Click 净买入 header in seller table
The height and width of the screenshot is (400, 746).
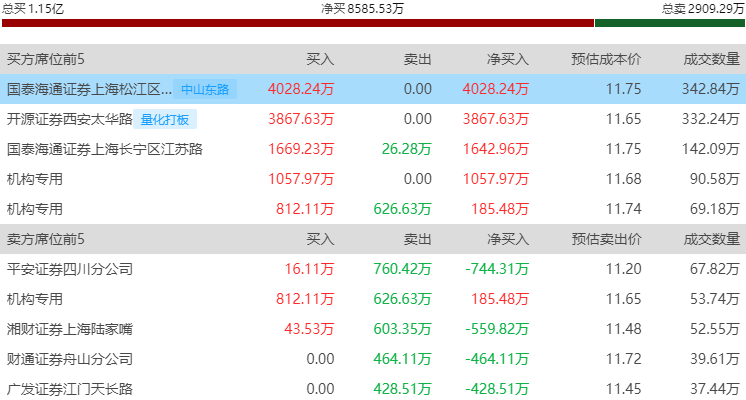[508, 239]
